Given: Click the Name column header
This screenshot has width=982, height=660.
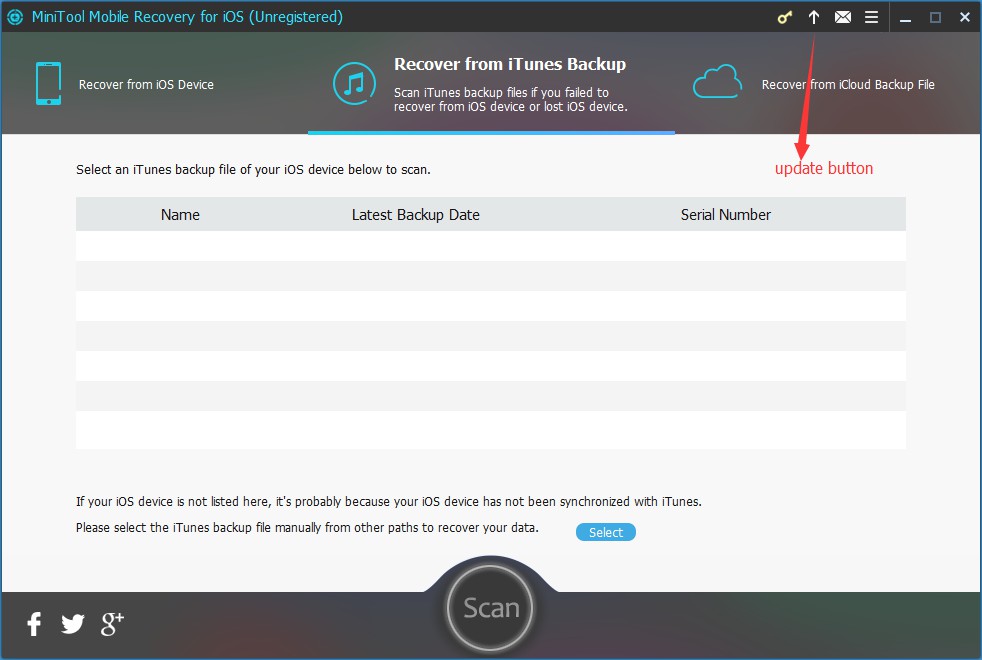Looking at the screenshot, I should click(x=180, y=215).
